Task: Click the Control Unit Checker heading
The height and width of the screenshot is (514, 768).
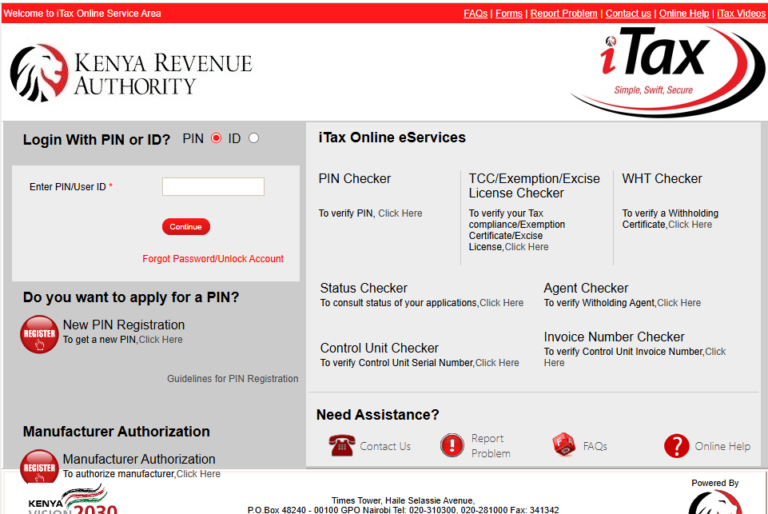Action: point(379,348)
